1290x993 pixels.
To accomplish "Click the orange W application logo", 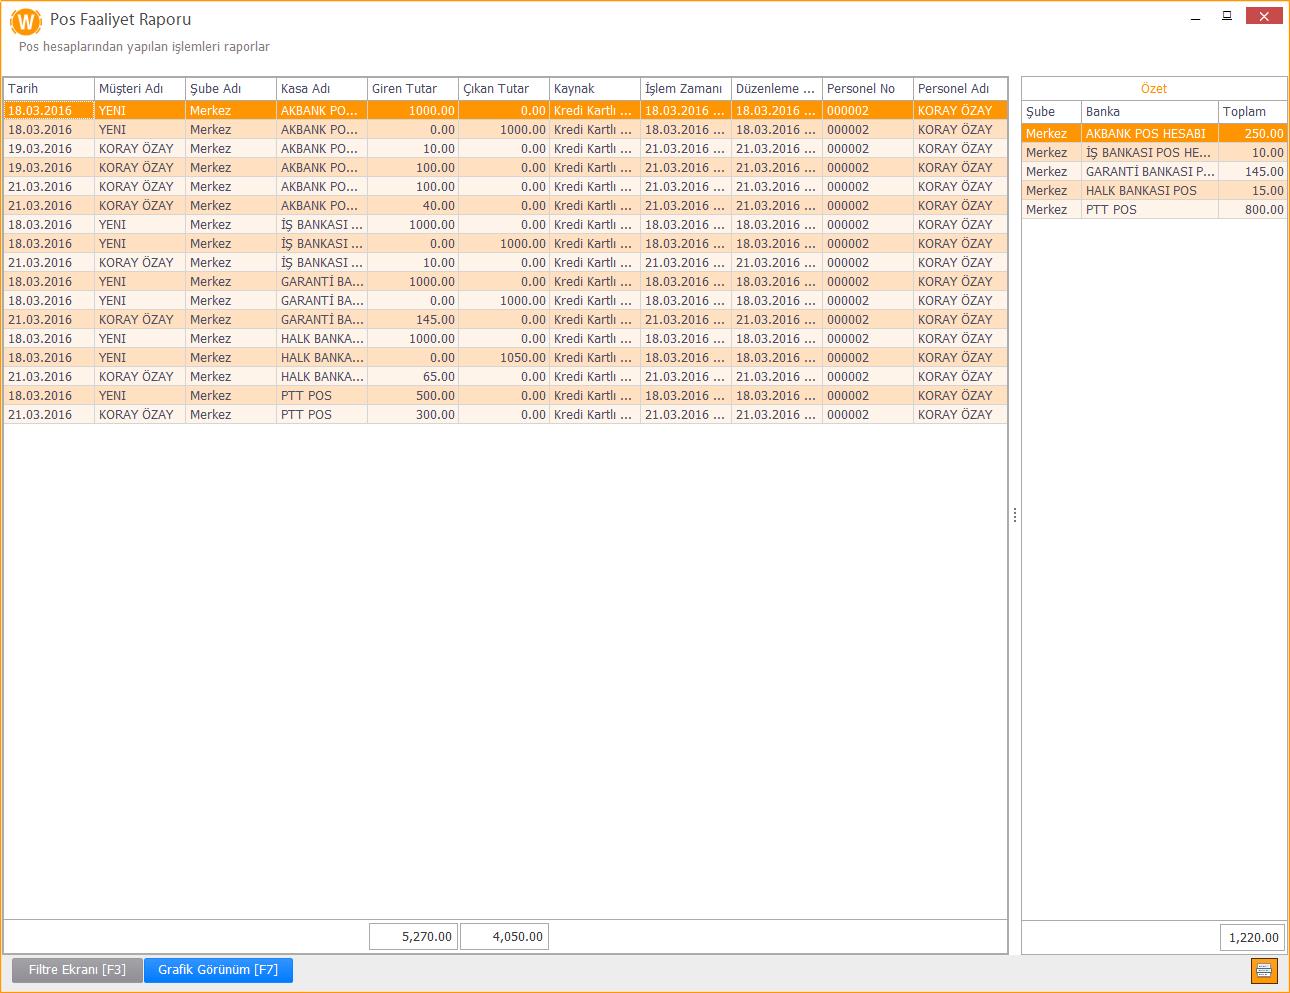I will point(25,21).
